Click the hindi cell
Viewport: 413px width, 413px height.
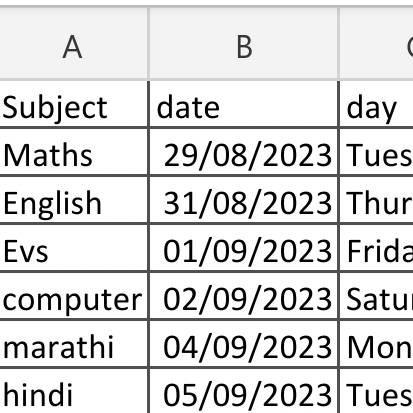click(x=74, y=391)
